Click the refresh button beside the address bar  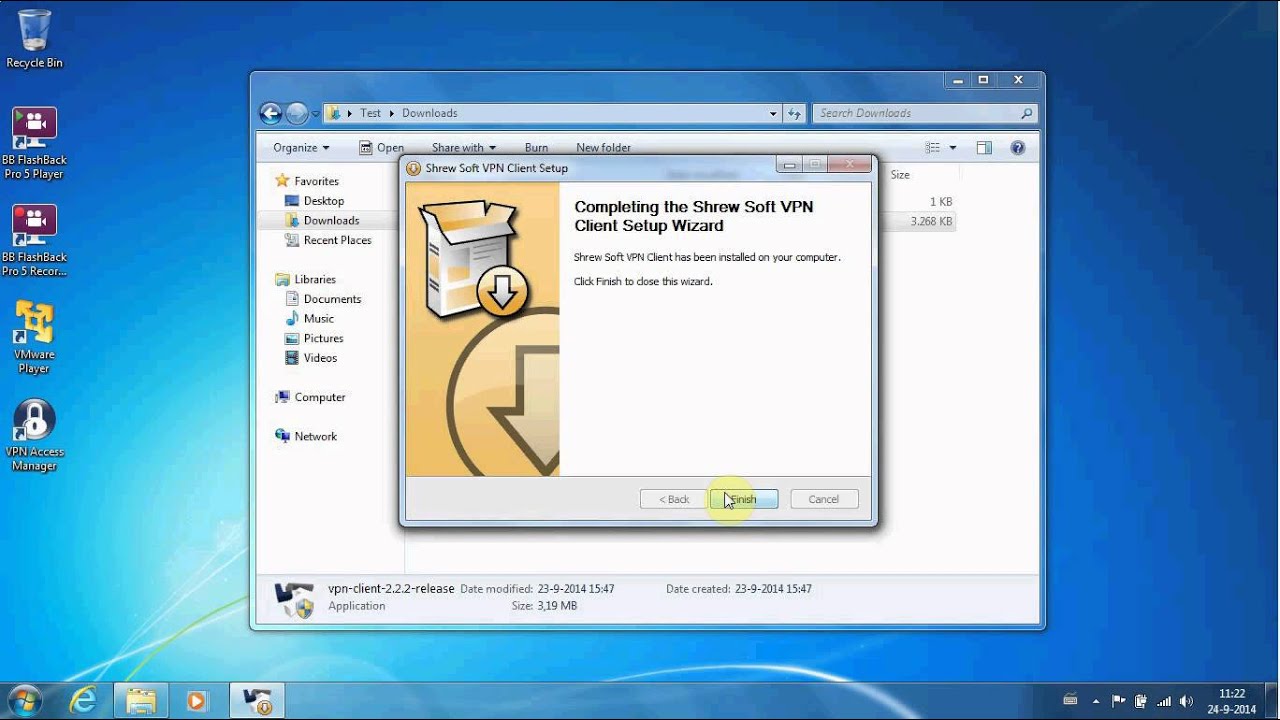point(795,113)
